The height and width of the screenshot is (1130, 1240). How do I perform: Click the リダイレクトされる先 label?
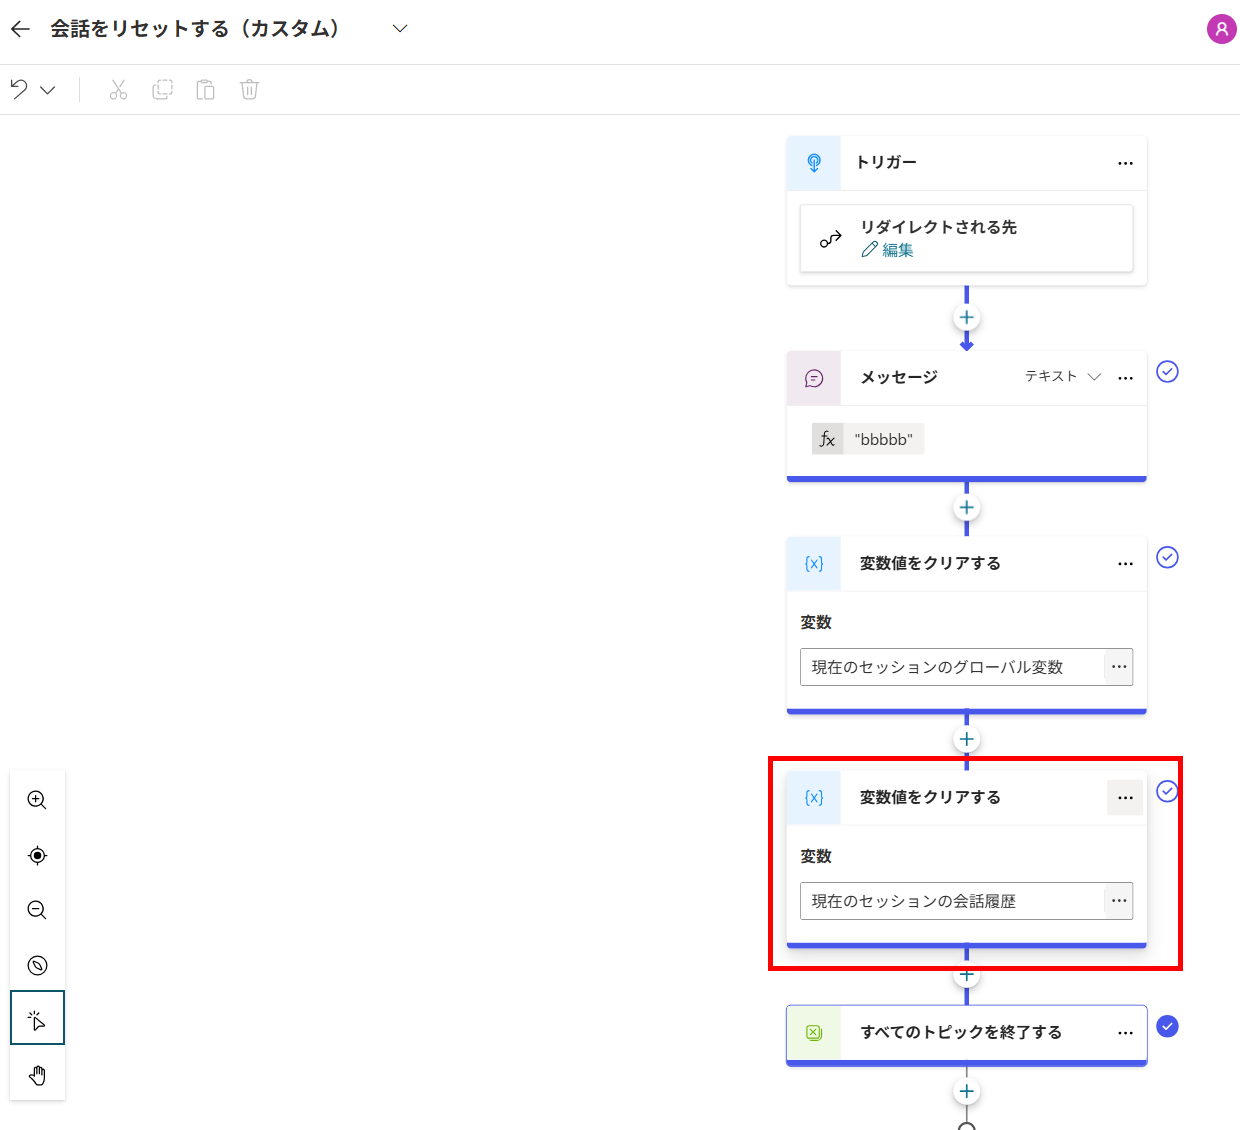coord(938,227)
